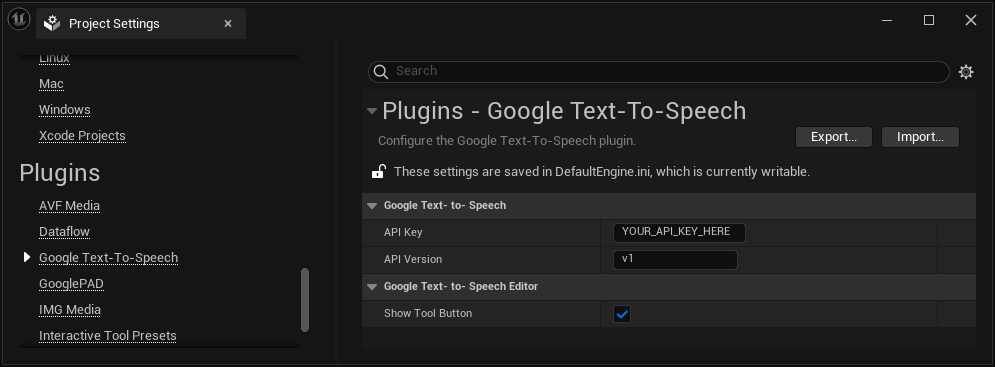Click the unlocked padlock icon
Viewport: 995px width, 367px height.
coord(378,171)
